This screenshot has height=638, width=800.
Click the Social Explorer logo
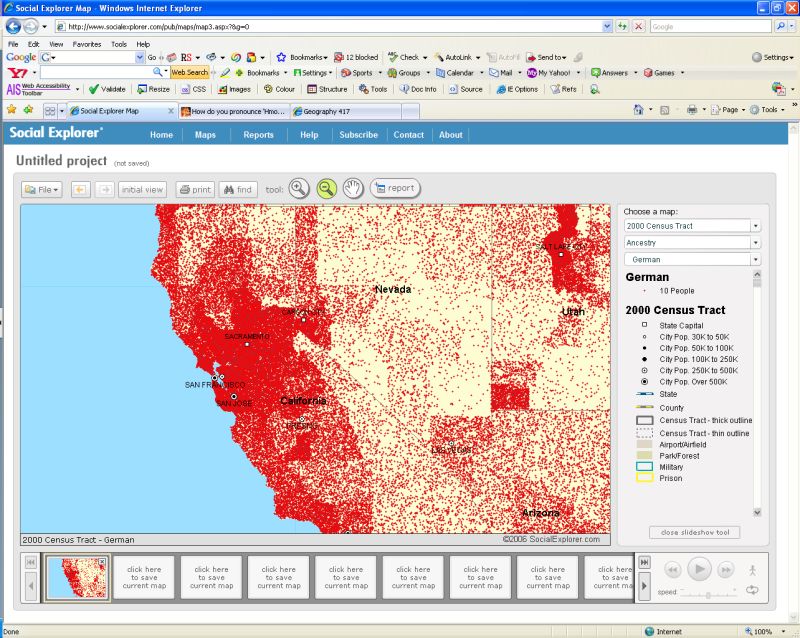tap(56, 133)
